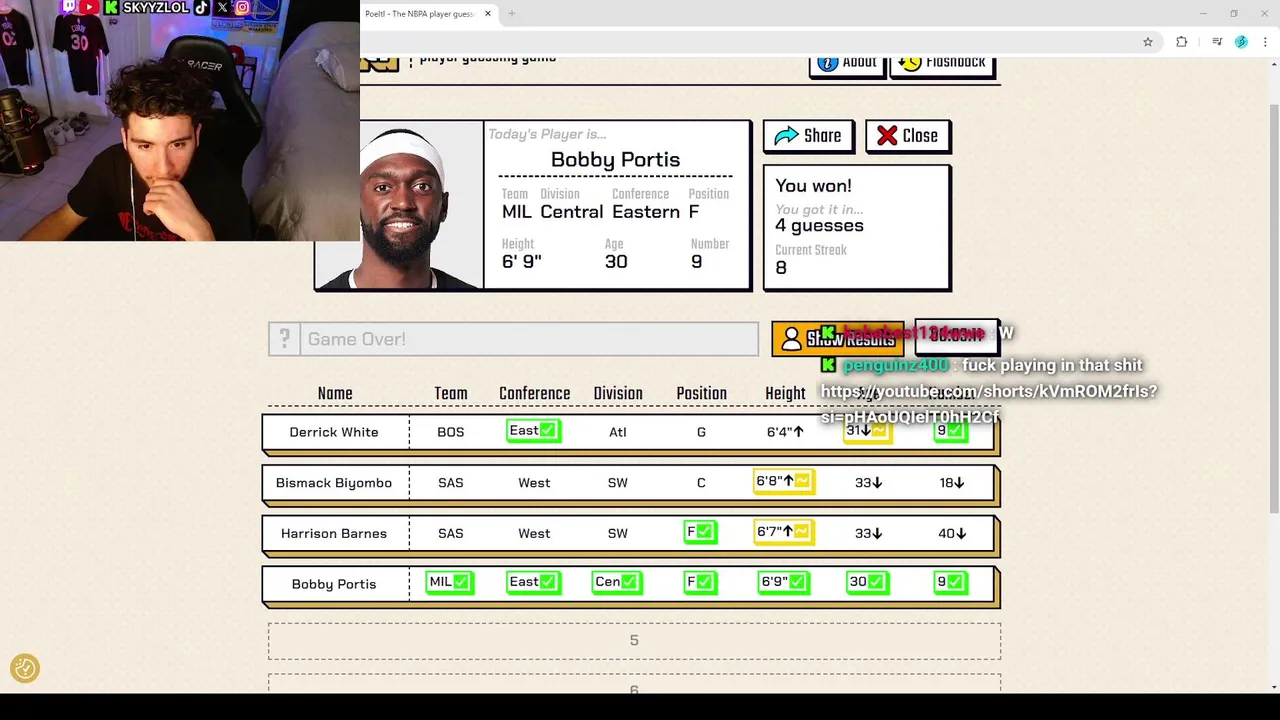Click the youtube.com shorts link in chat
The height and width of the screenshot is (720, 1280).
(988, 404)
